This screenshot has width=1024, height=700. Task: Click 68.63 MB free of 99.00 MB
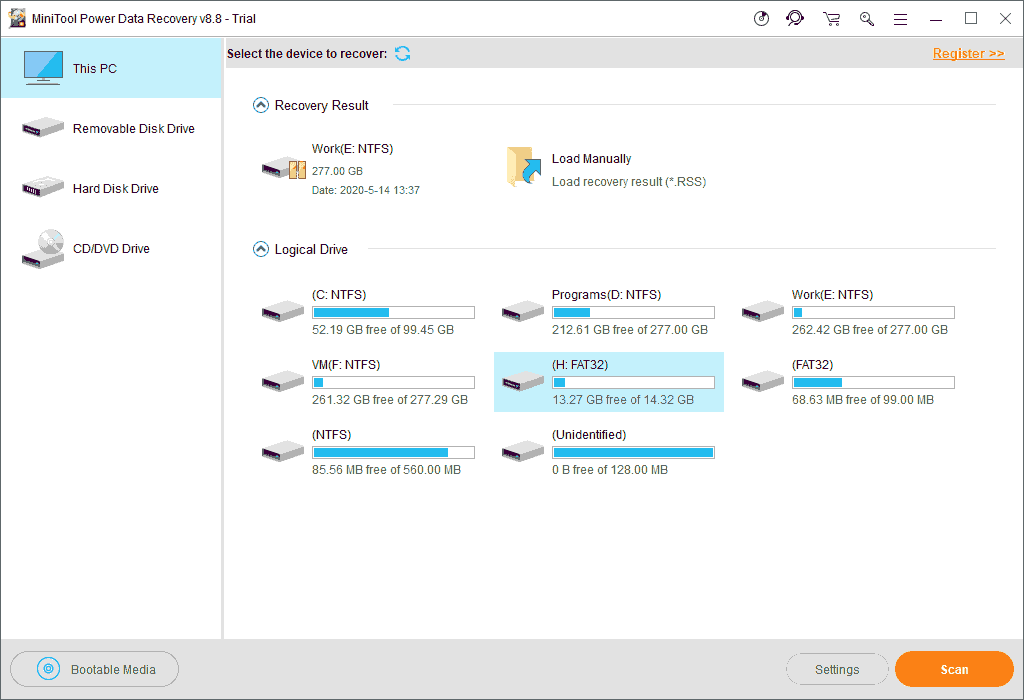(x=863, y=400)
